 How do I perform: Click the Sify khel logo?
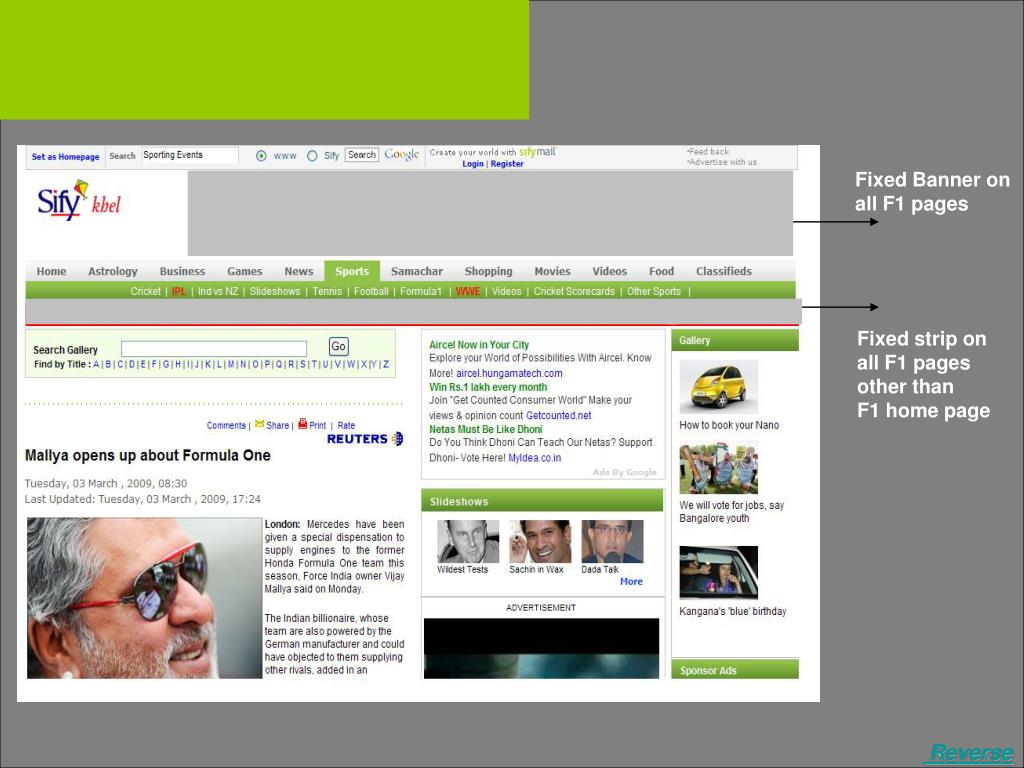(79, 200)
